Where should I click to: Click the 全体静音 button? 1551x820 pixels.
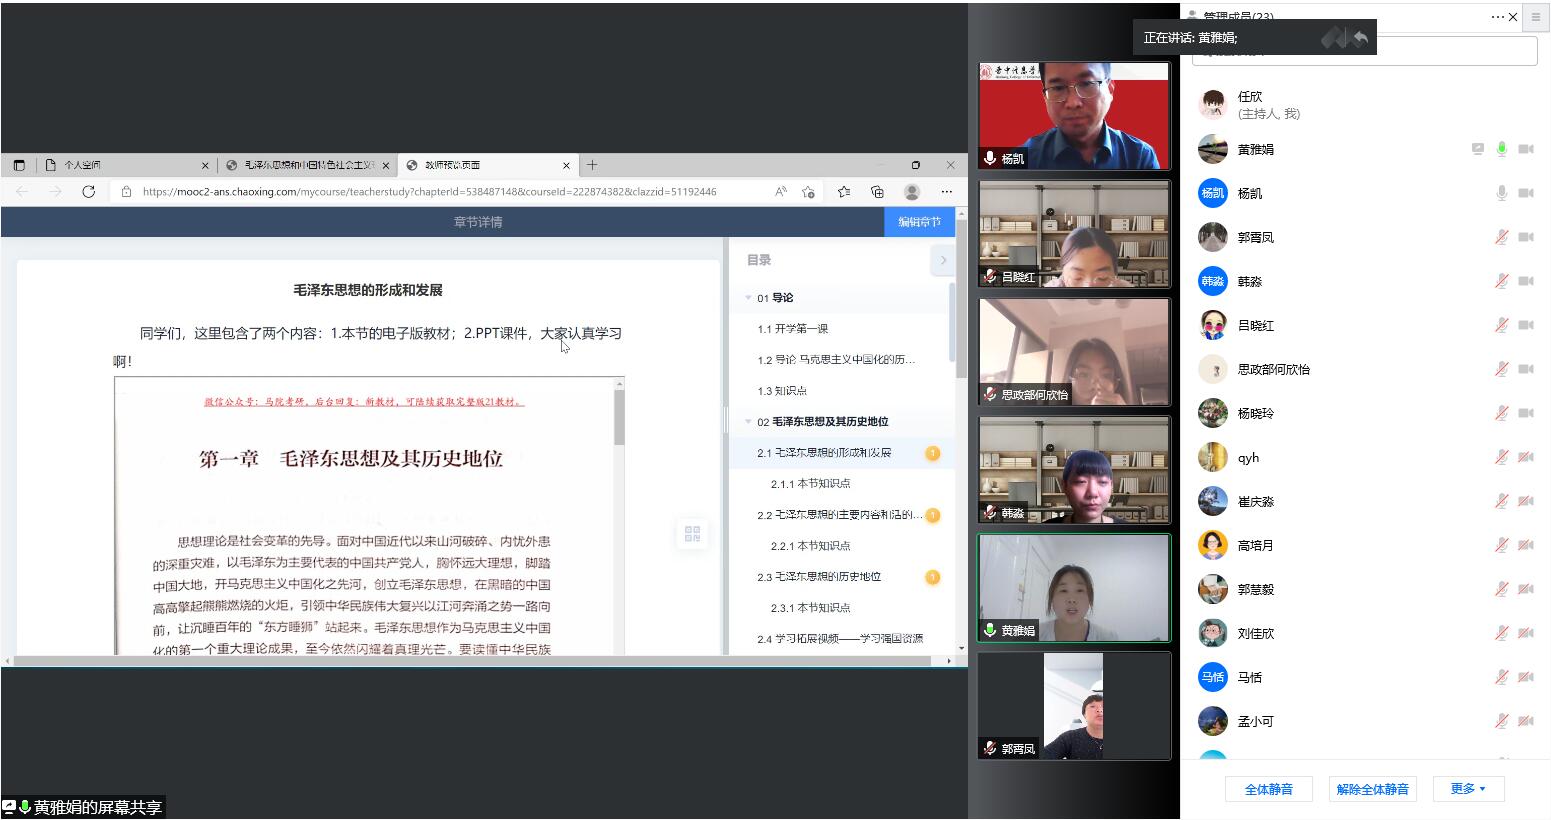1267,788
